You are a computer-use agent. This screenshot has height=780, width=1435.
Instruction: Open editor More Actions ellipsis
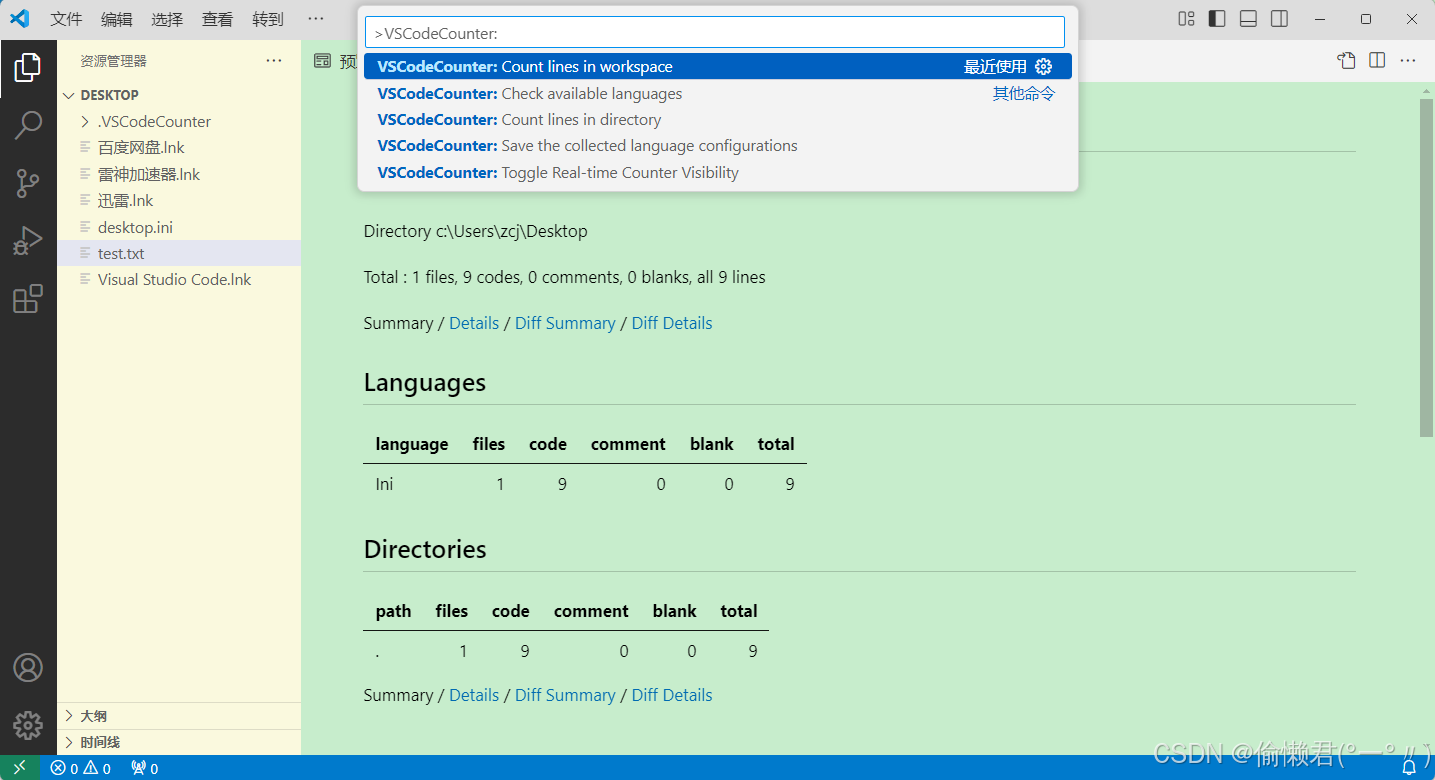tap(1408, 61)
